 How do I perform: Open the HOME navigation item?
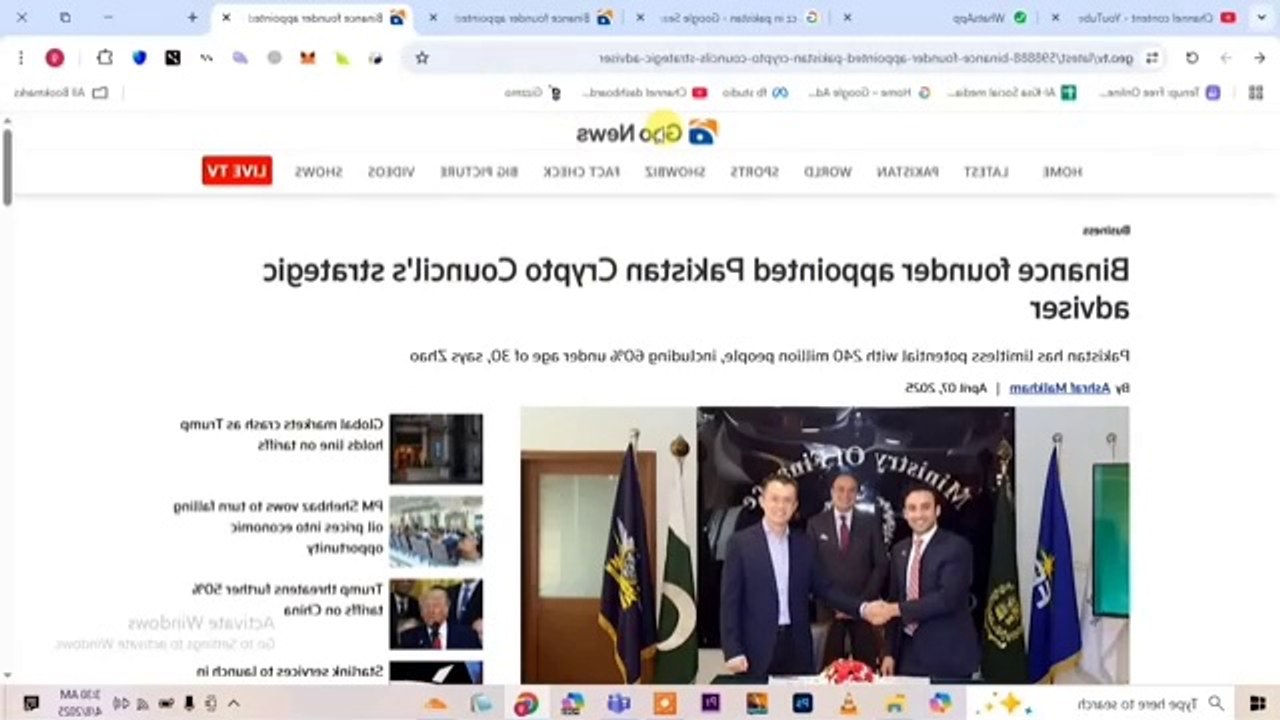pos(1062,171)
